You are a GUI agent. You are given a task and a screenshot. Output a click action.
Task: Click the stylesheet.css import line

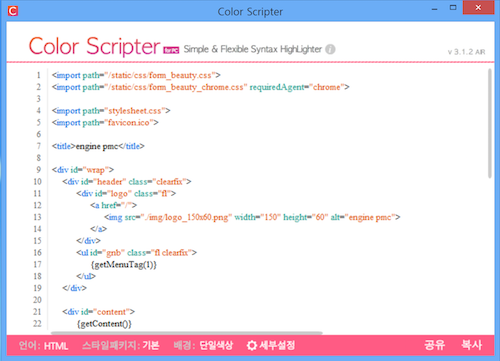(x=111, y=111)
